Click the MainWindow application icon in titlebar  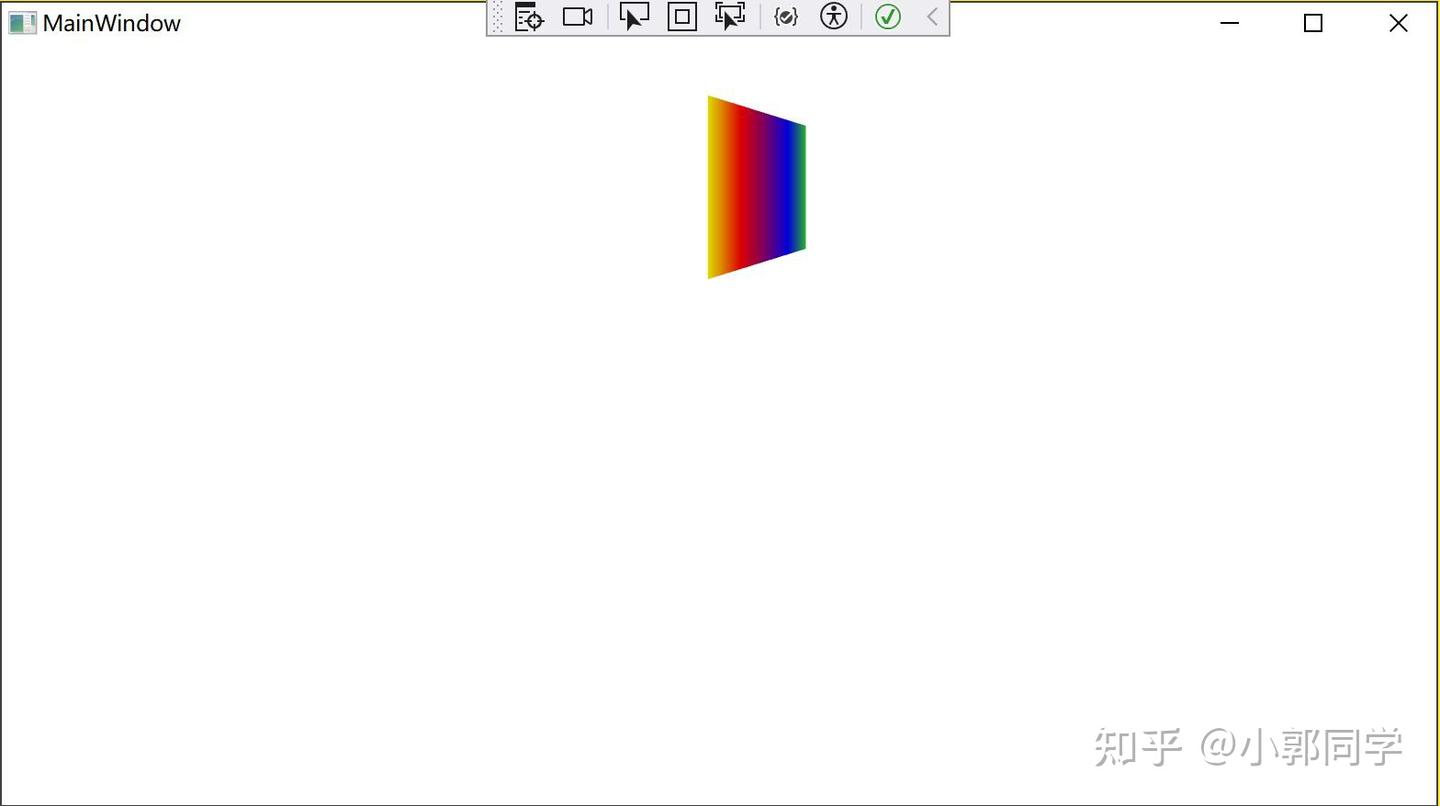coord(21,22)
